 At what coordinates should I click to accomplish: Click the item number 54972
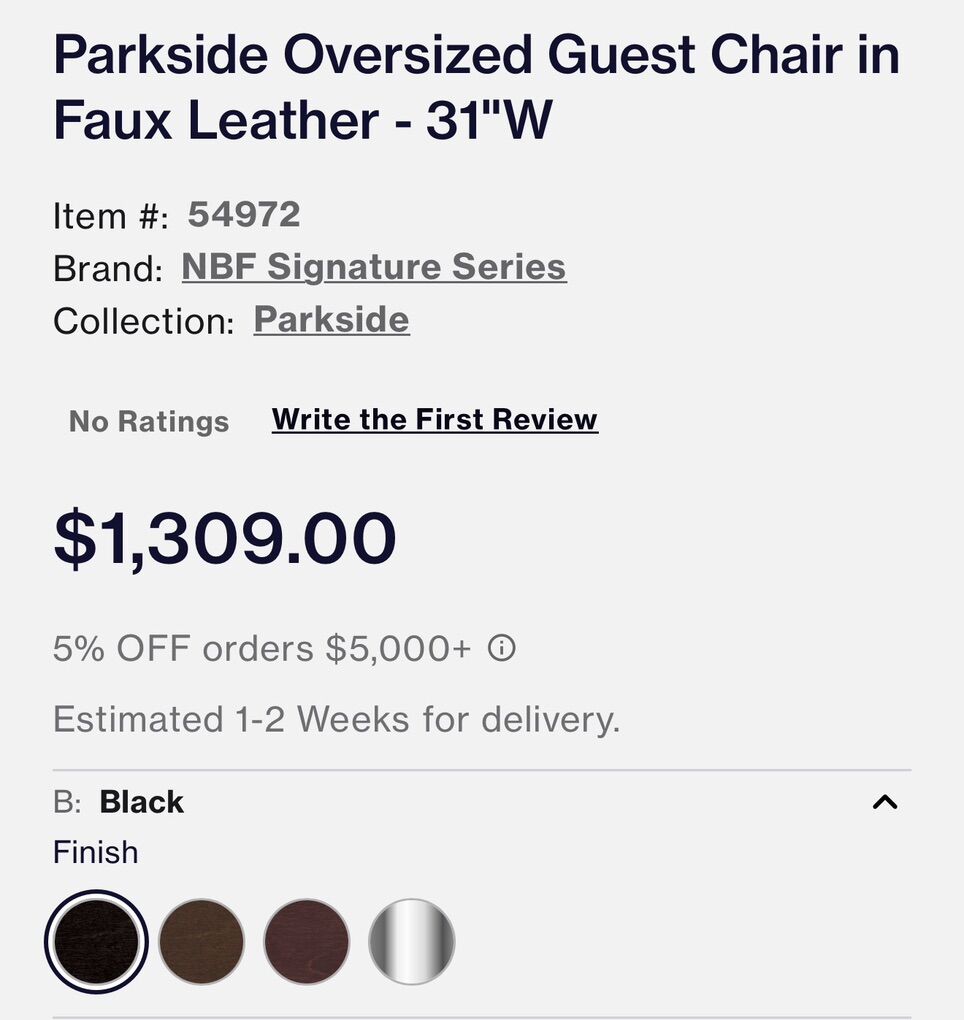pos(244,214)
